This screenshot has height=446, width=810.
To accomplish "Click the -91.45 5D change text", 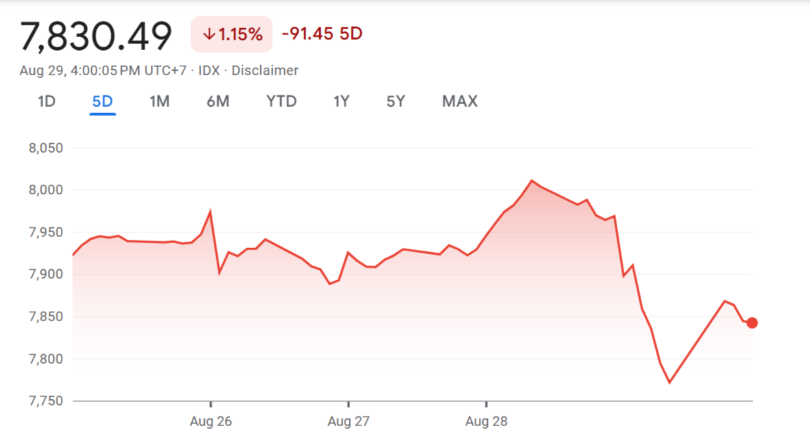I will pyautogui.click(x=321, y=34).
